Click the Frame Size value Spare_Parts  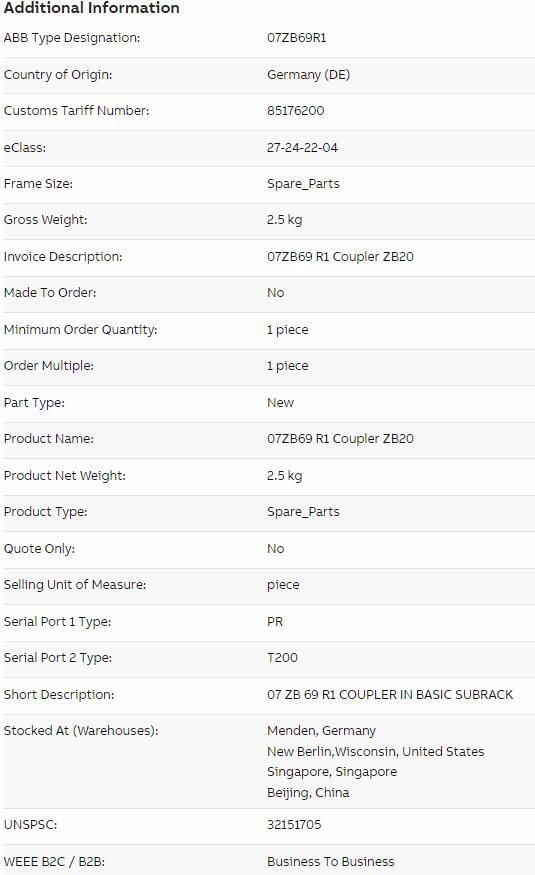pyautogui.click(x=303, y=184)
